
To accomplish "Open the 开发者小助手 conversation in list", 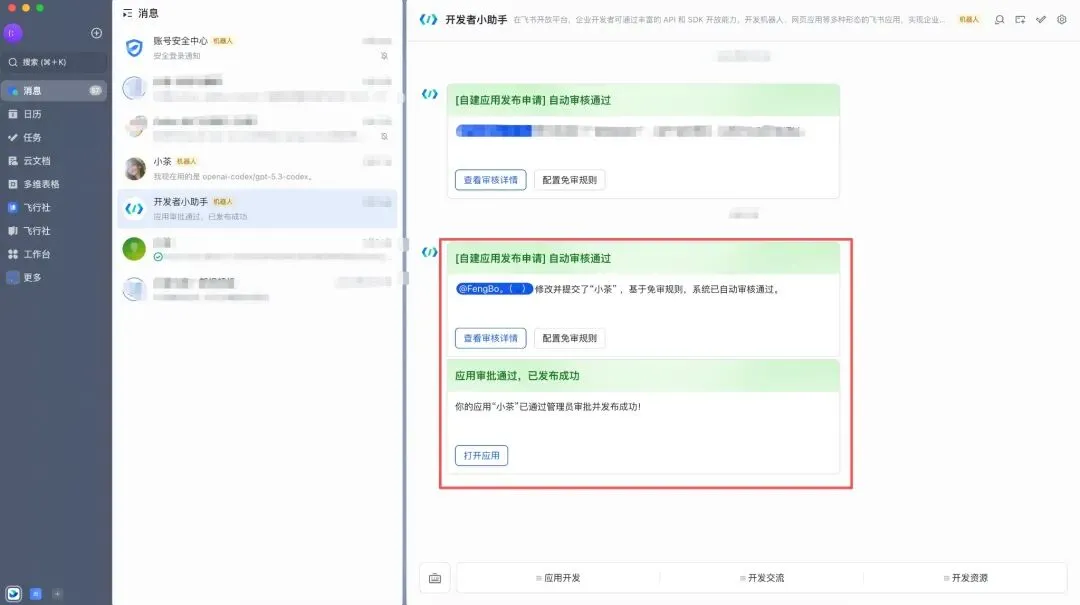I will 258,208.
